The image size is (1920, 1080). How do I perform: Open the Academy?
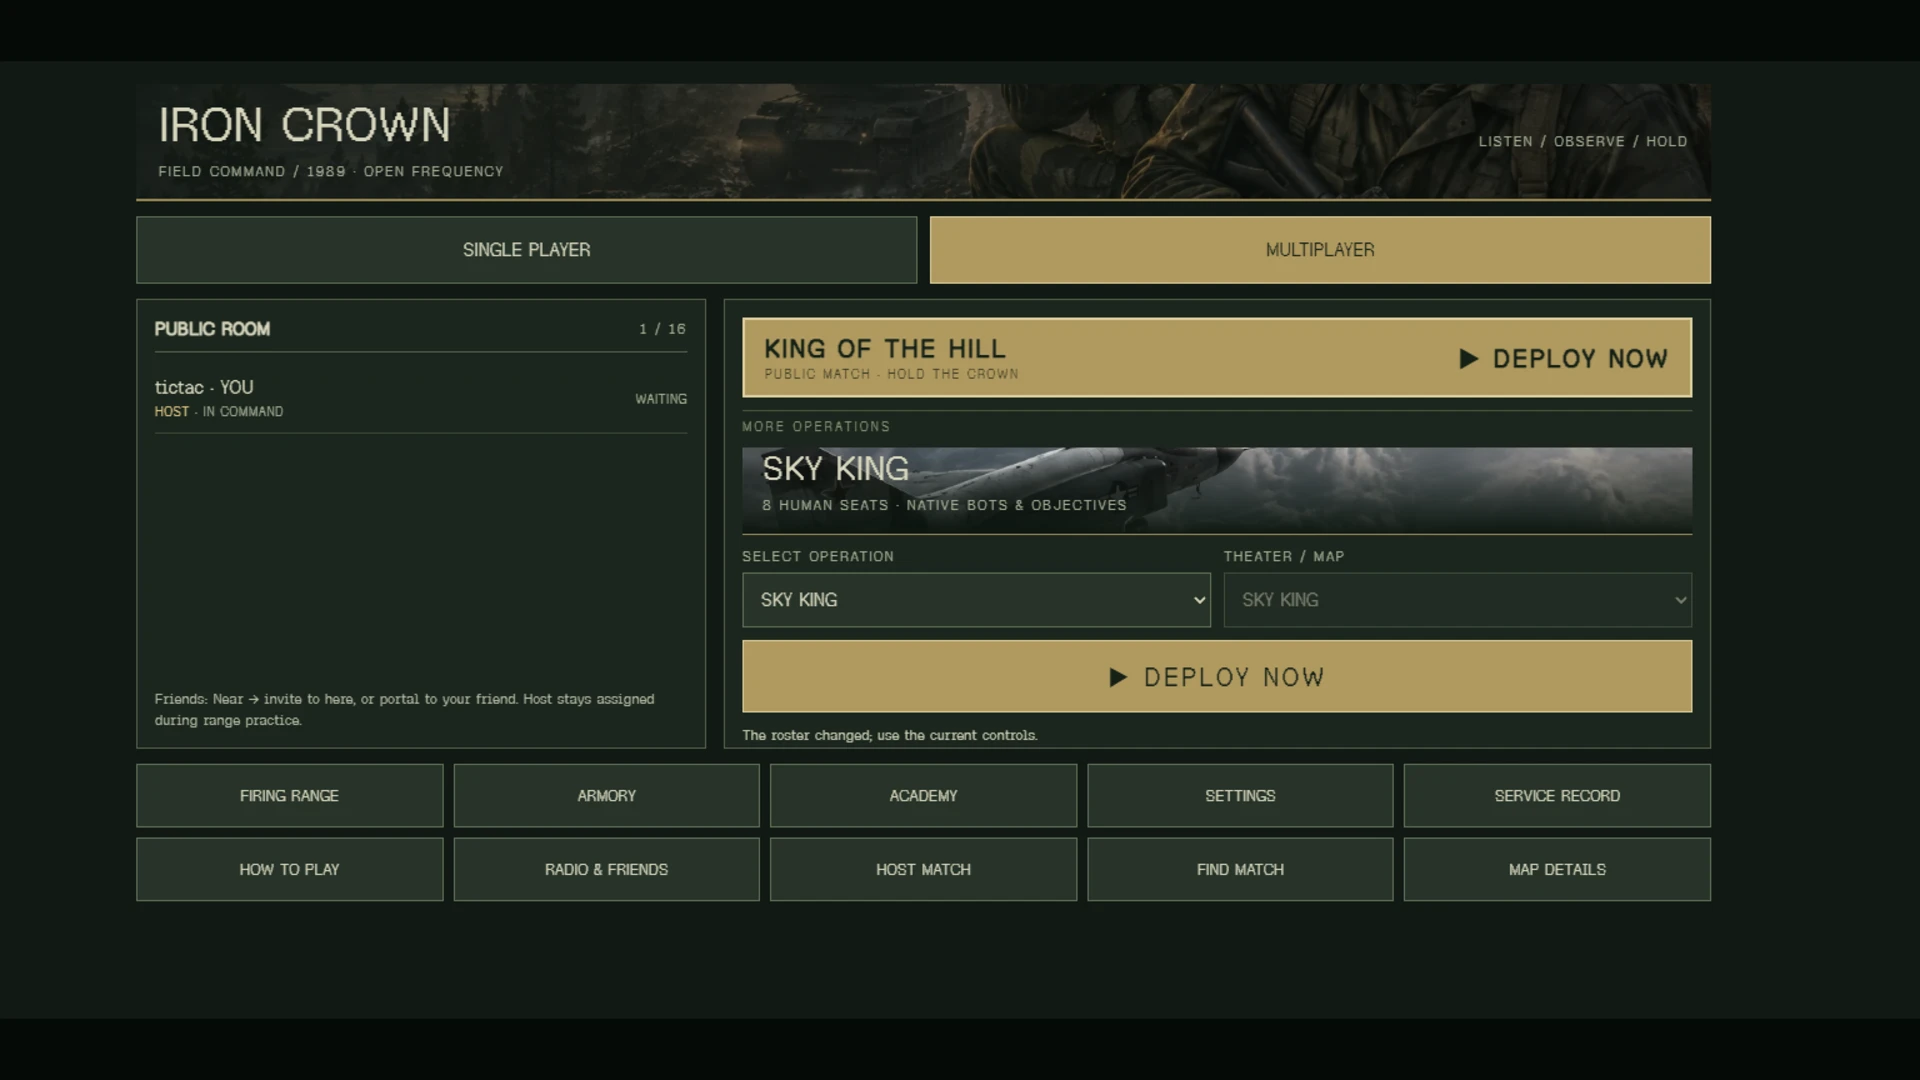pos(923,796)
